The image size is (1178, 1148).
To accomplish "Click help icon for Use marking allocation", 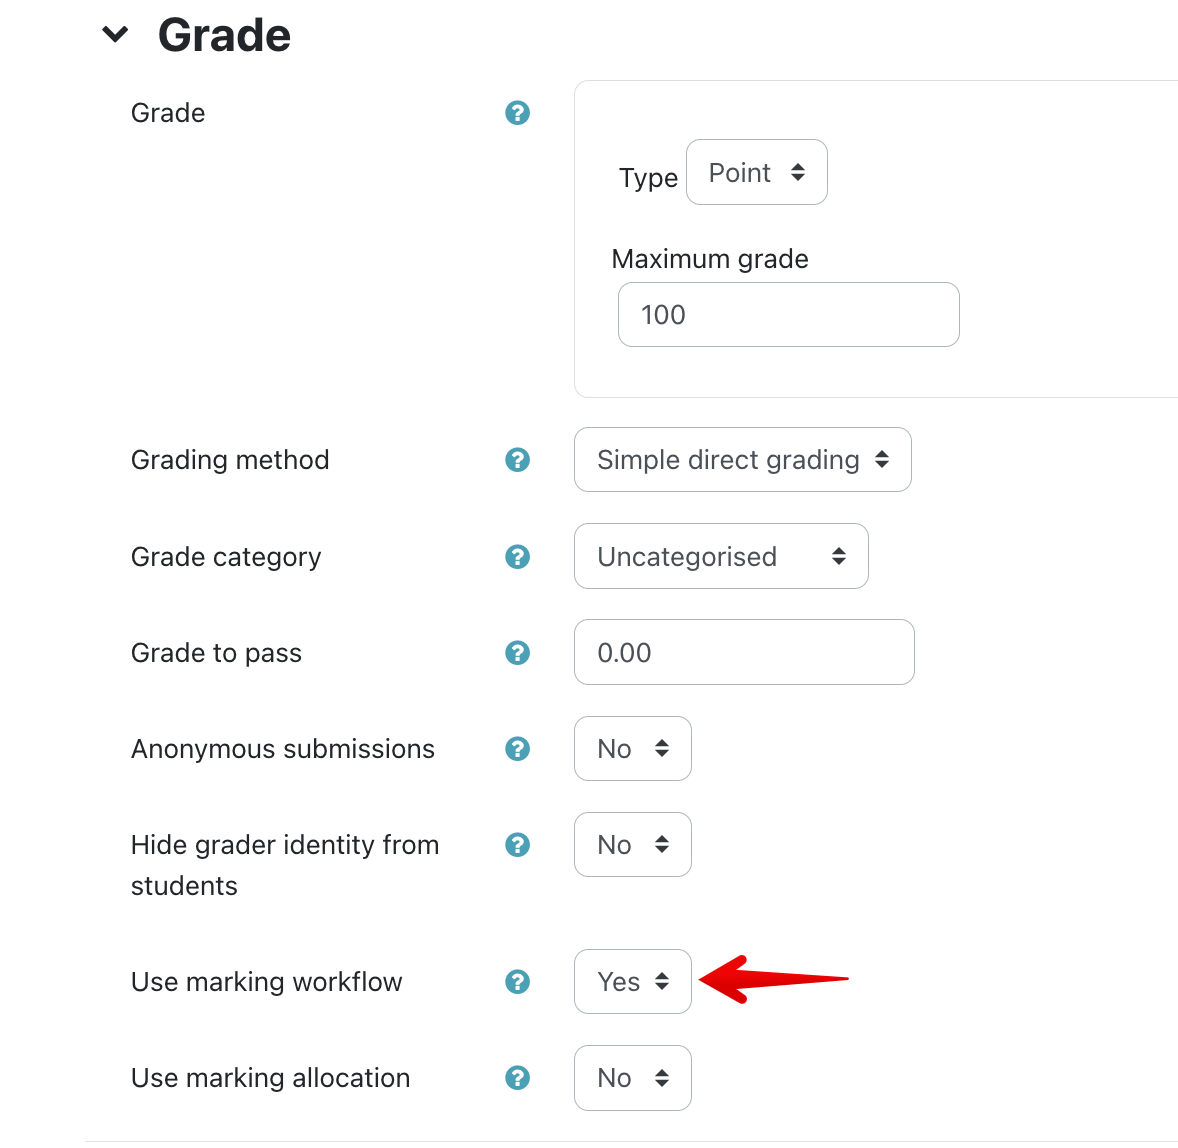I will coord(517,1078).
